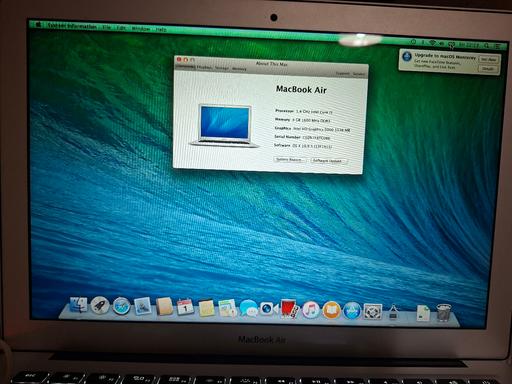Click the Graphics row in About This Mac
This screenshot has width=512, height=384.
point(312,129)
